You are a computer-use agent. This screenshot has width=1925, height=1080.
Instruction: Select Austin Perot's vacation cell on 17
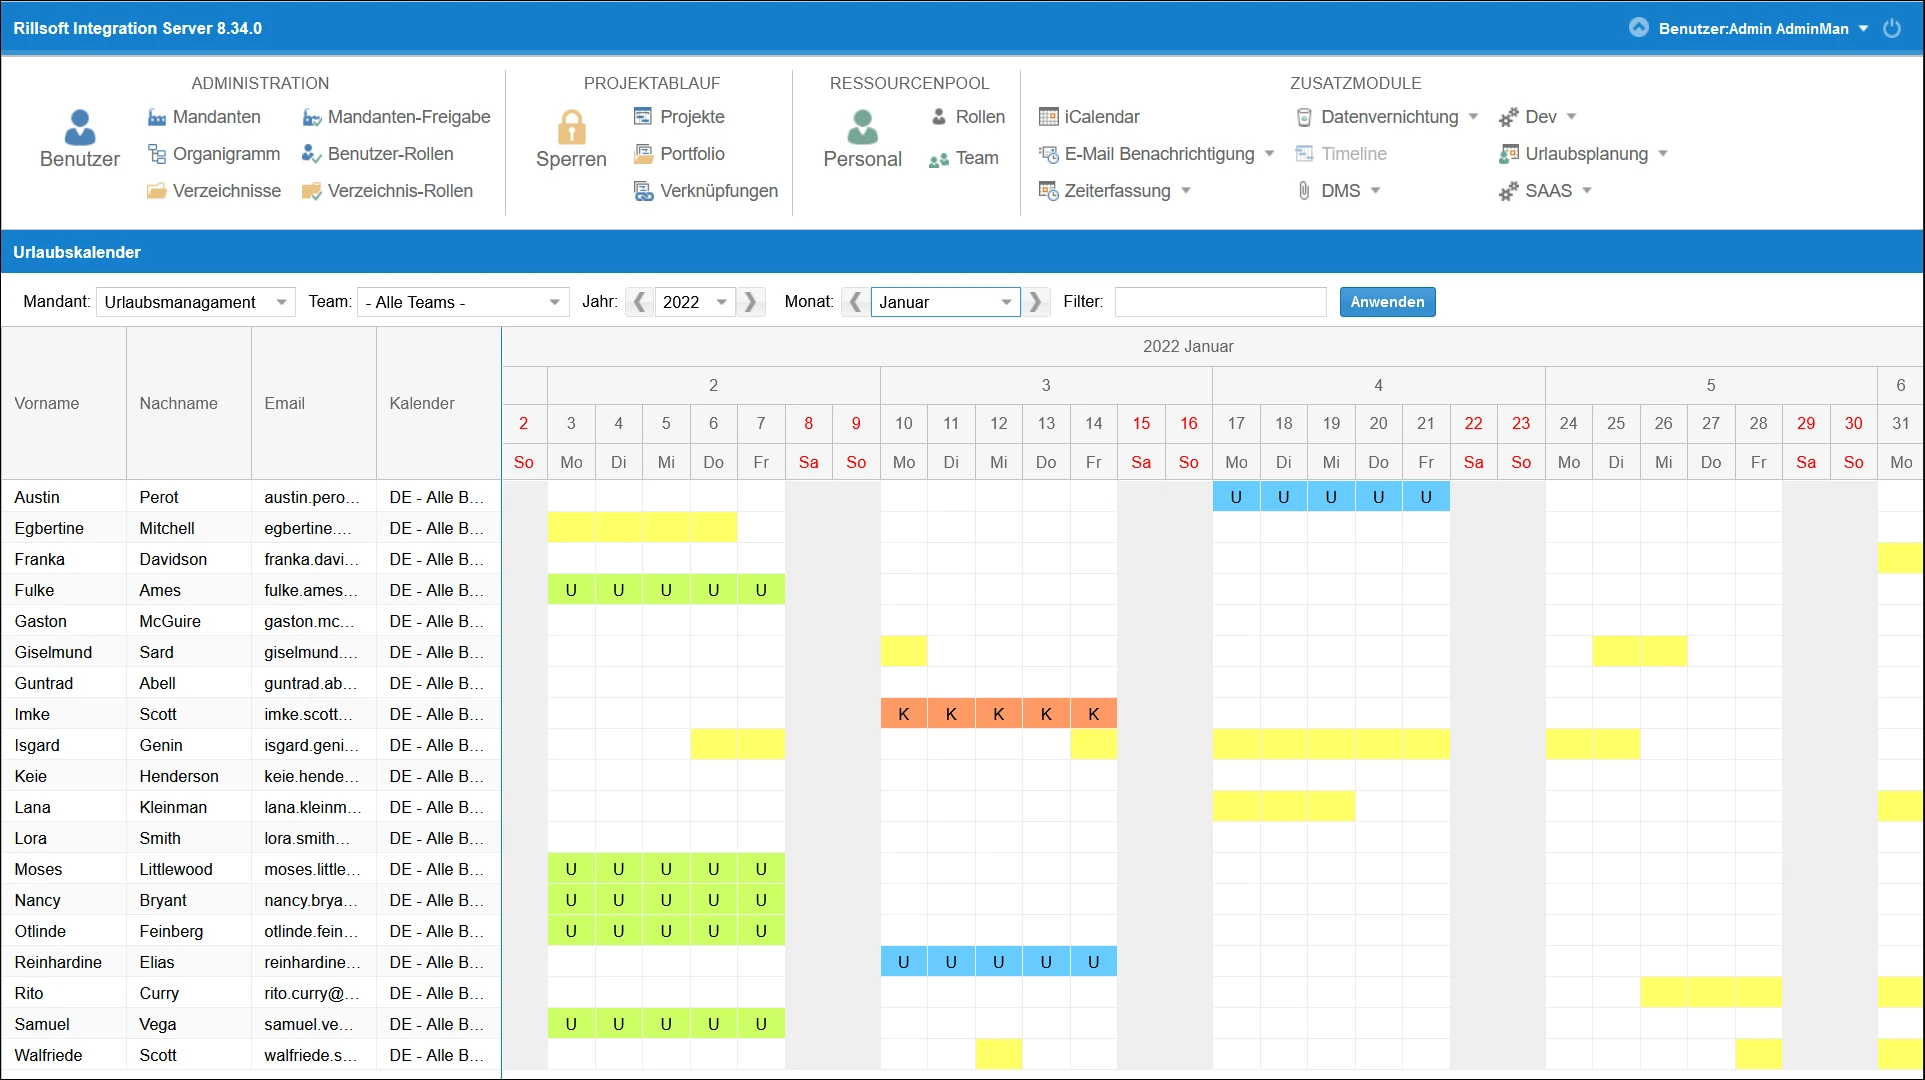click(x=1236, y=497)
